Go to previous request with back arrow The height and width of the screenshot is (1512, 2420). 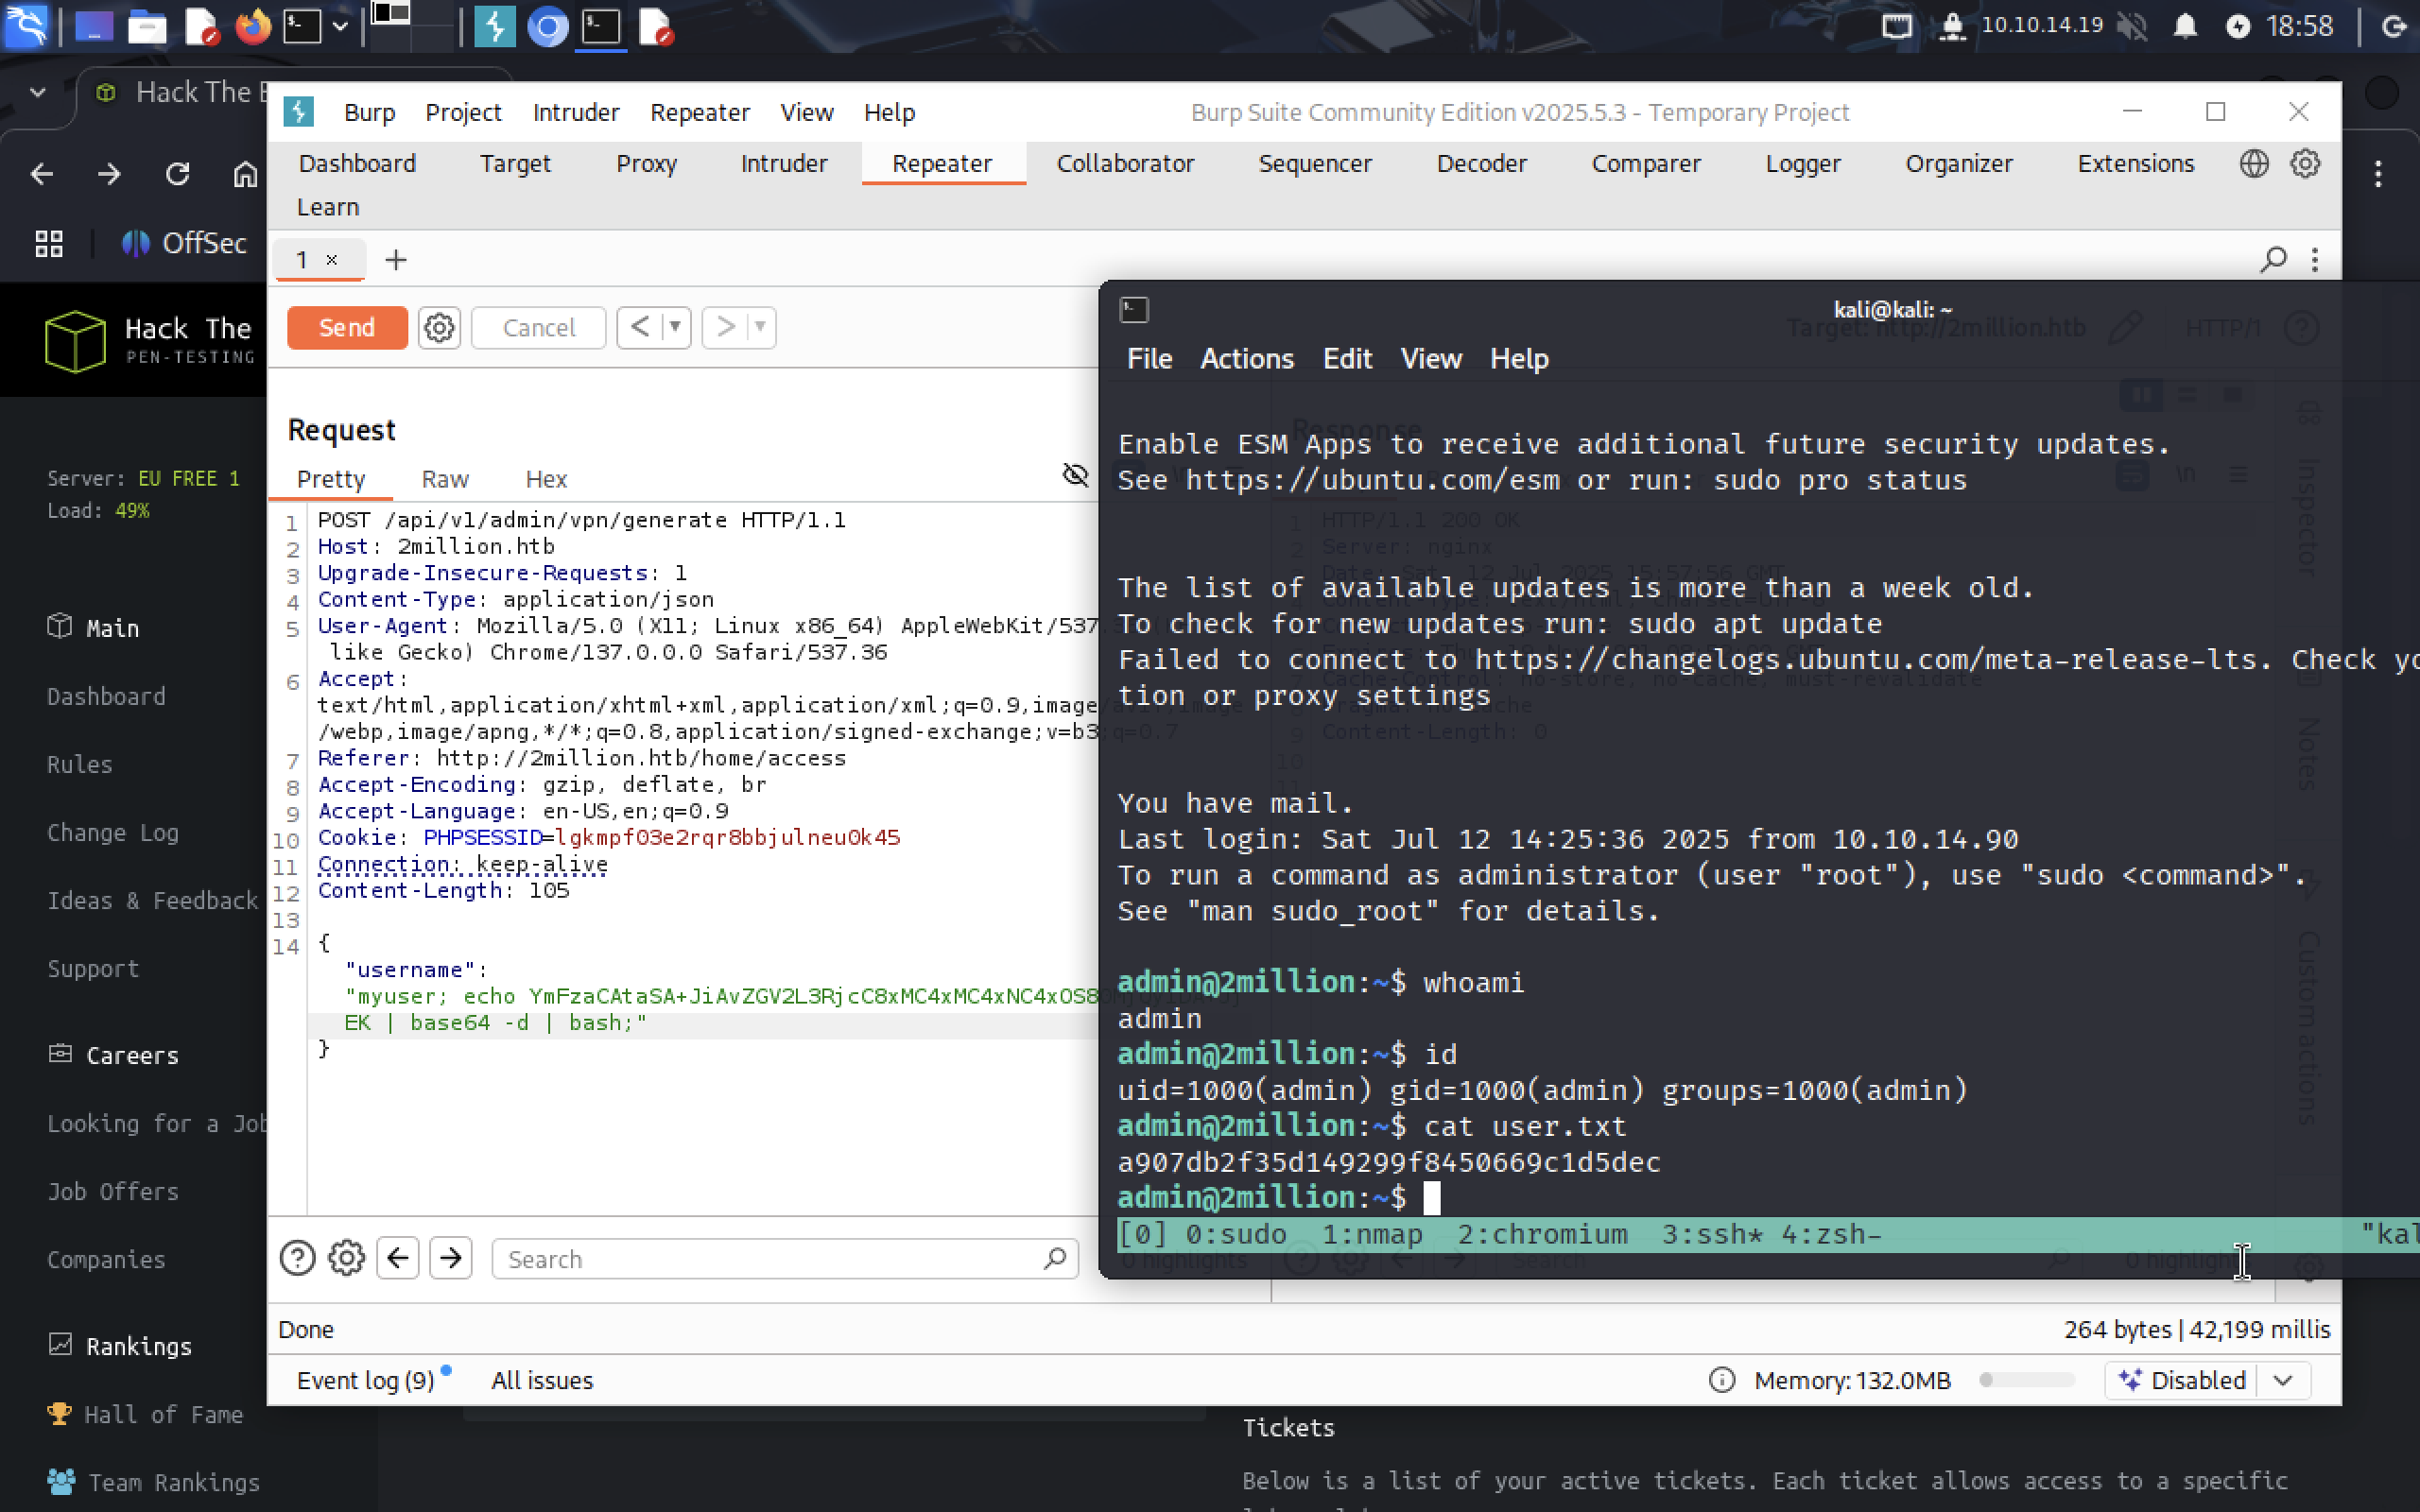[x=640, y=327]
